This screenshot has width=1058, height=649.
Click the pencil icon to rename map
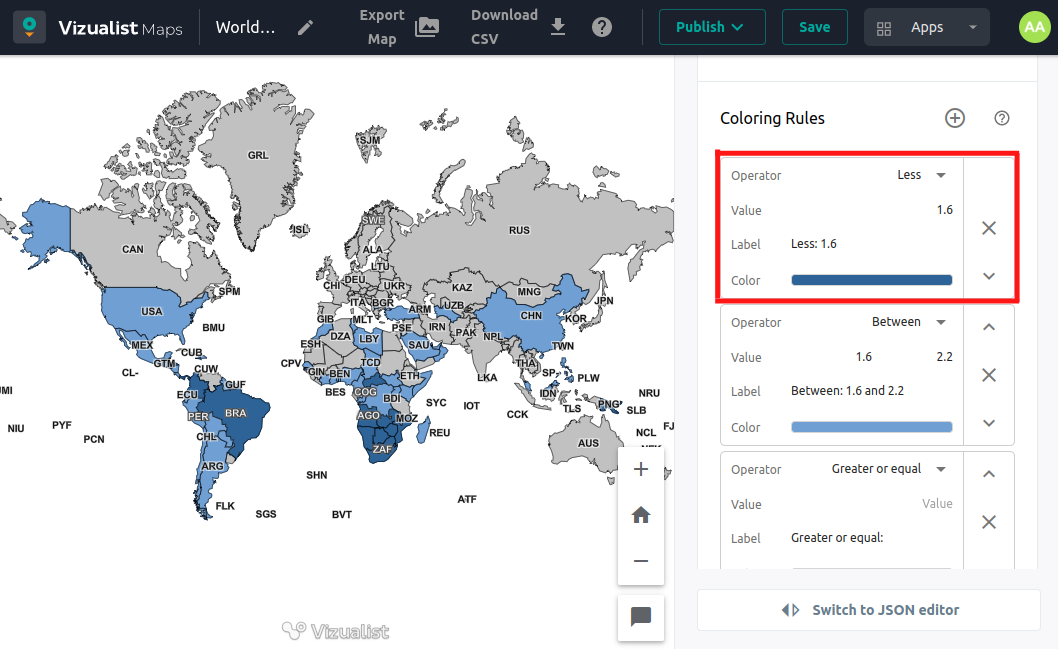pyautogui.click(x=305, y=27)
